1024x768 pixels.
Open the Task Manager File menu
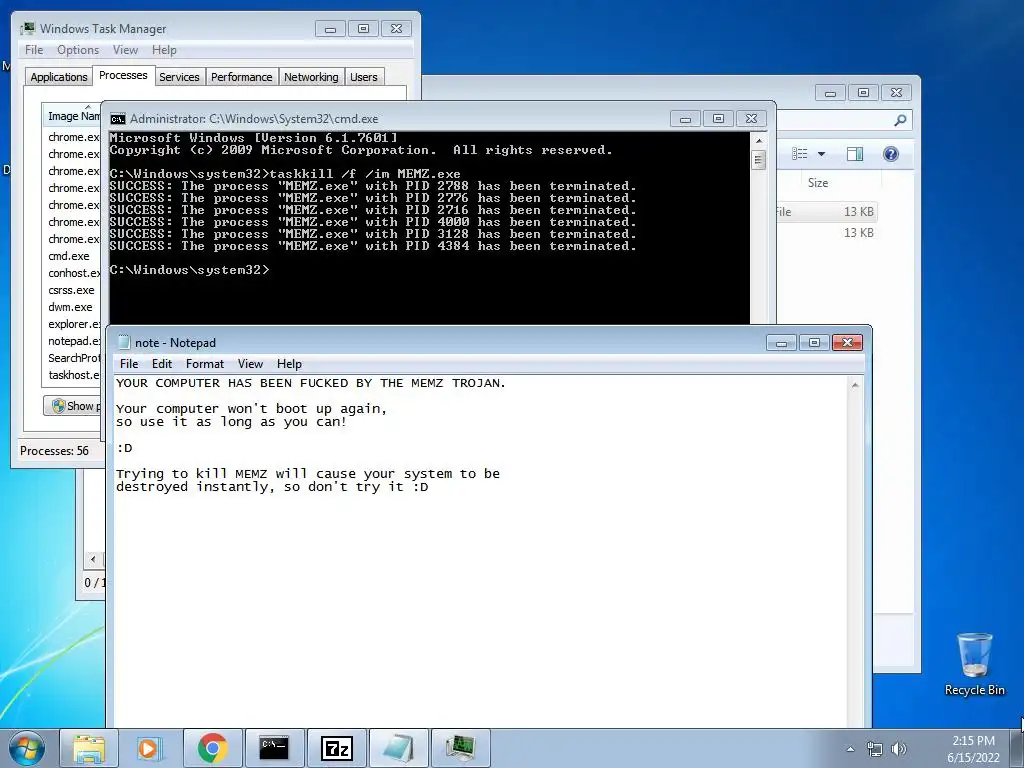click(x=34, y=50)
